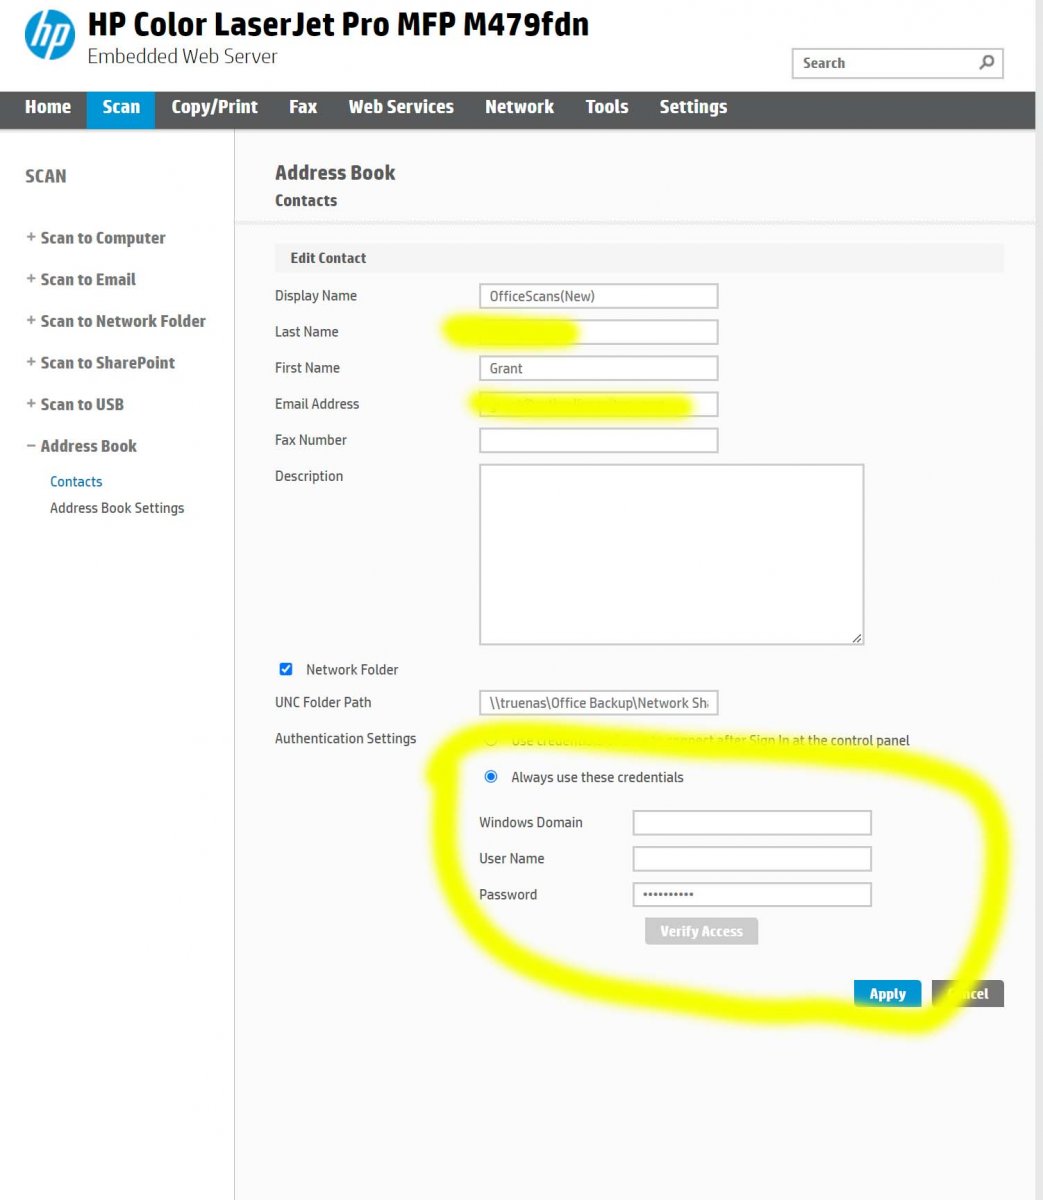Grab the Description box resize handle
This screenshot has height=1200, width=1043.
tap(857, 638)
